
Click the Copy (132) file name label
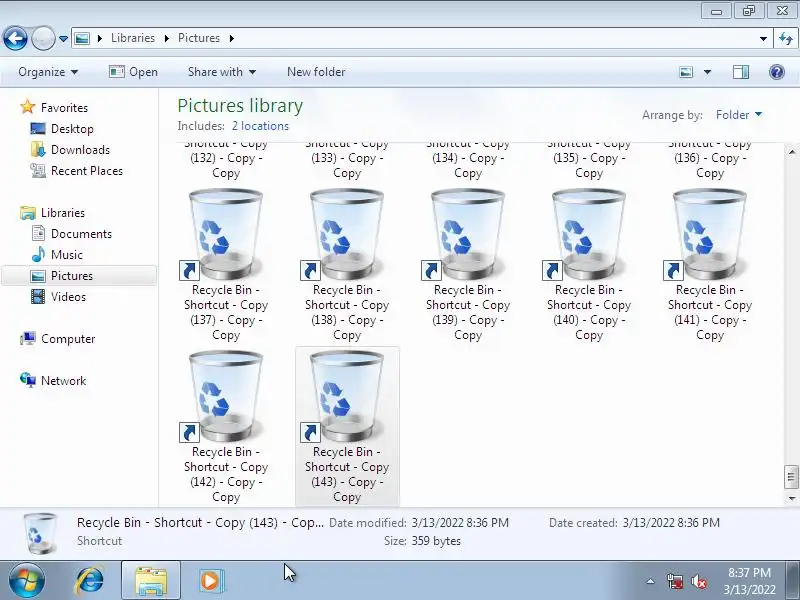226,158
